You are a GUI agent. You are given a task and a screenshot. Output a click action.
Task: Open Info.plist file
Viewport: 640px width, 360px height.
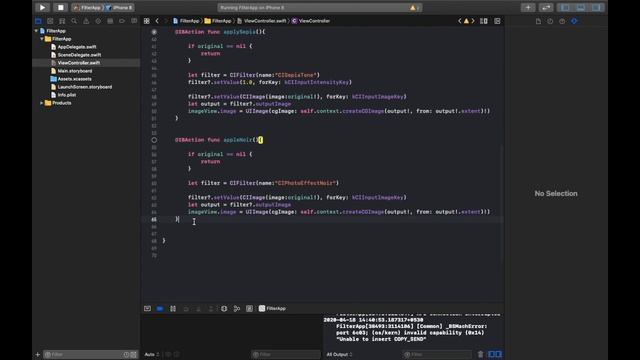pos(66,95)
